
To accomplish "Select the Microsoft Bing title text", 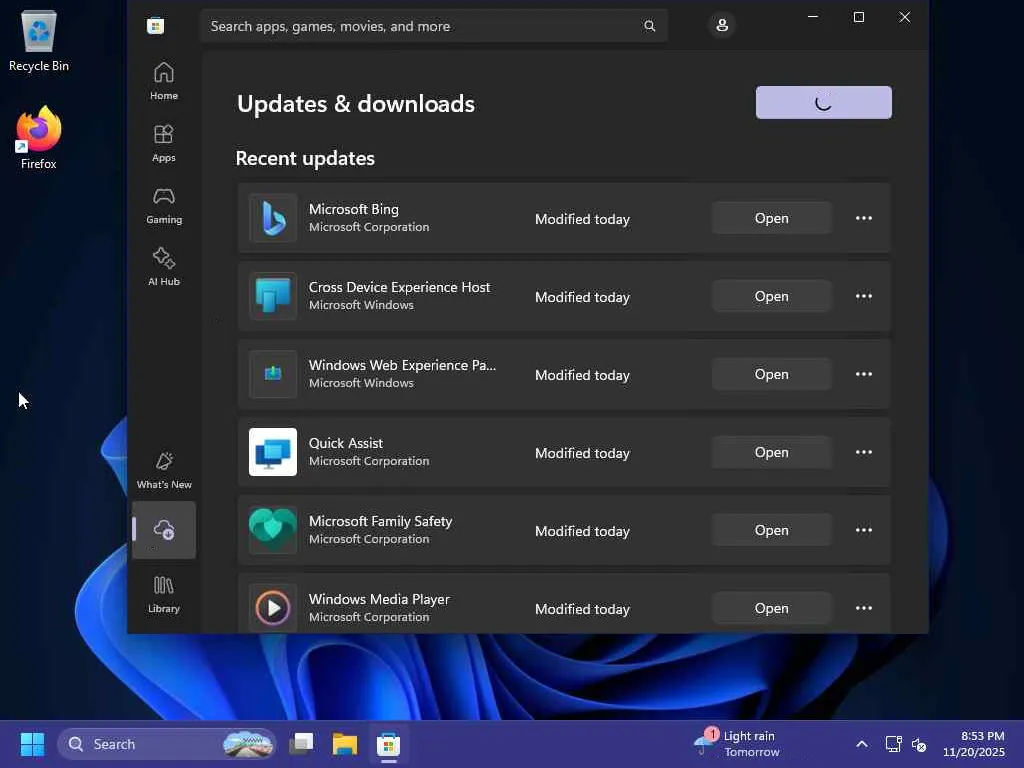I will point(353,209).
